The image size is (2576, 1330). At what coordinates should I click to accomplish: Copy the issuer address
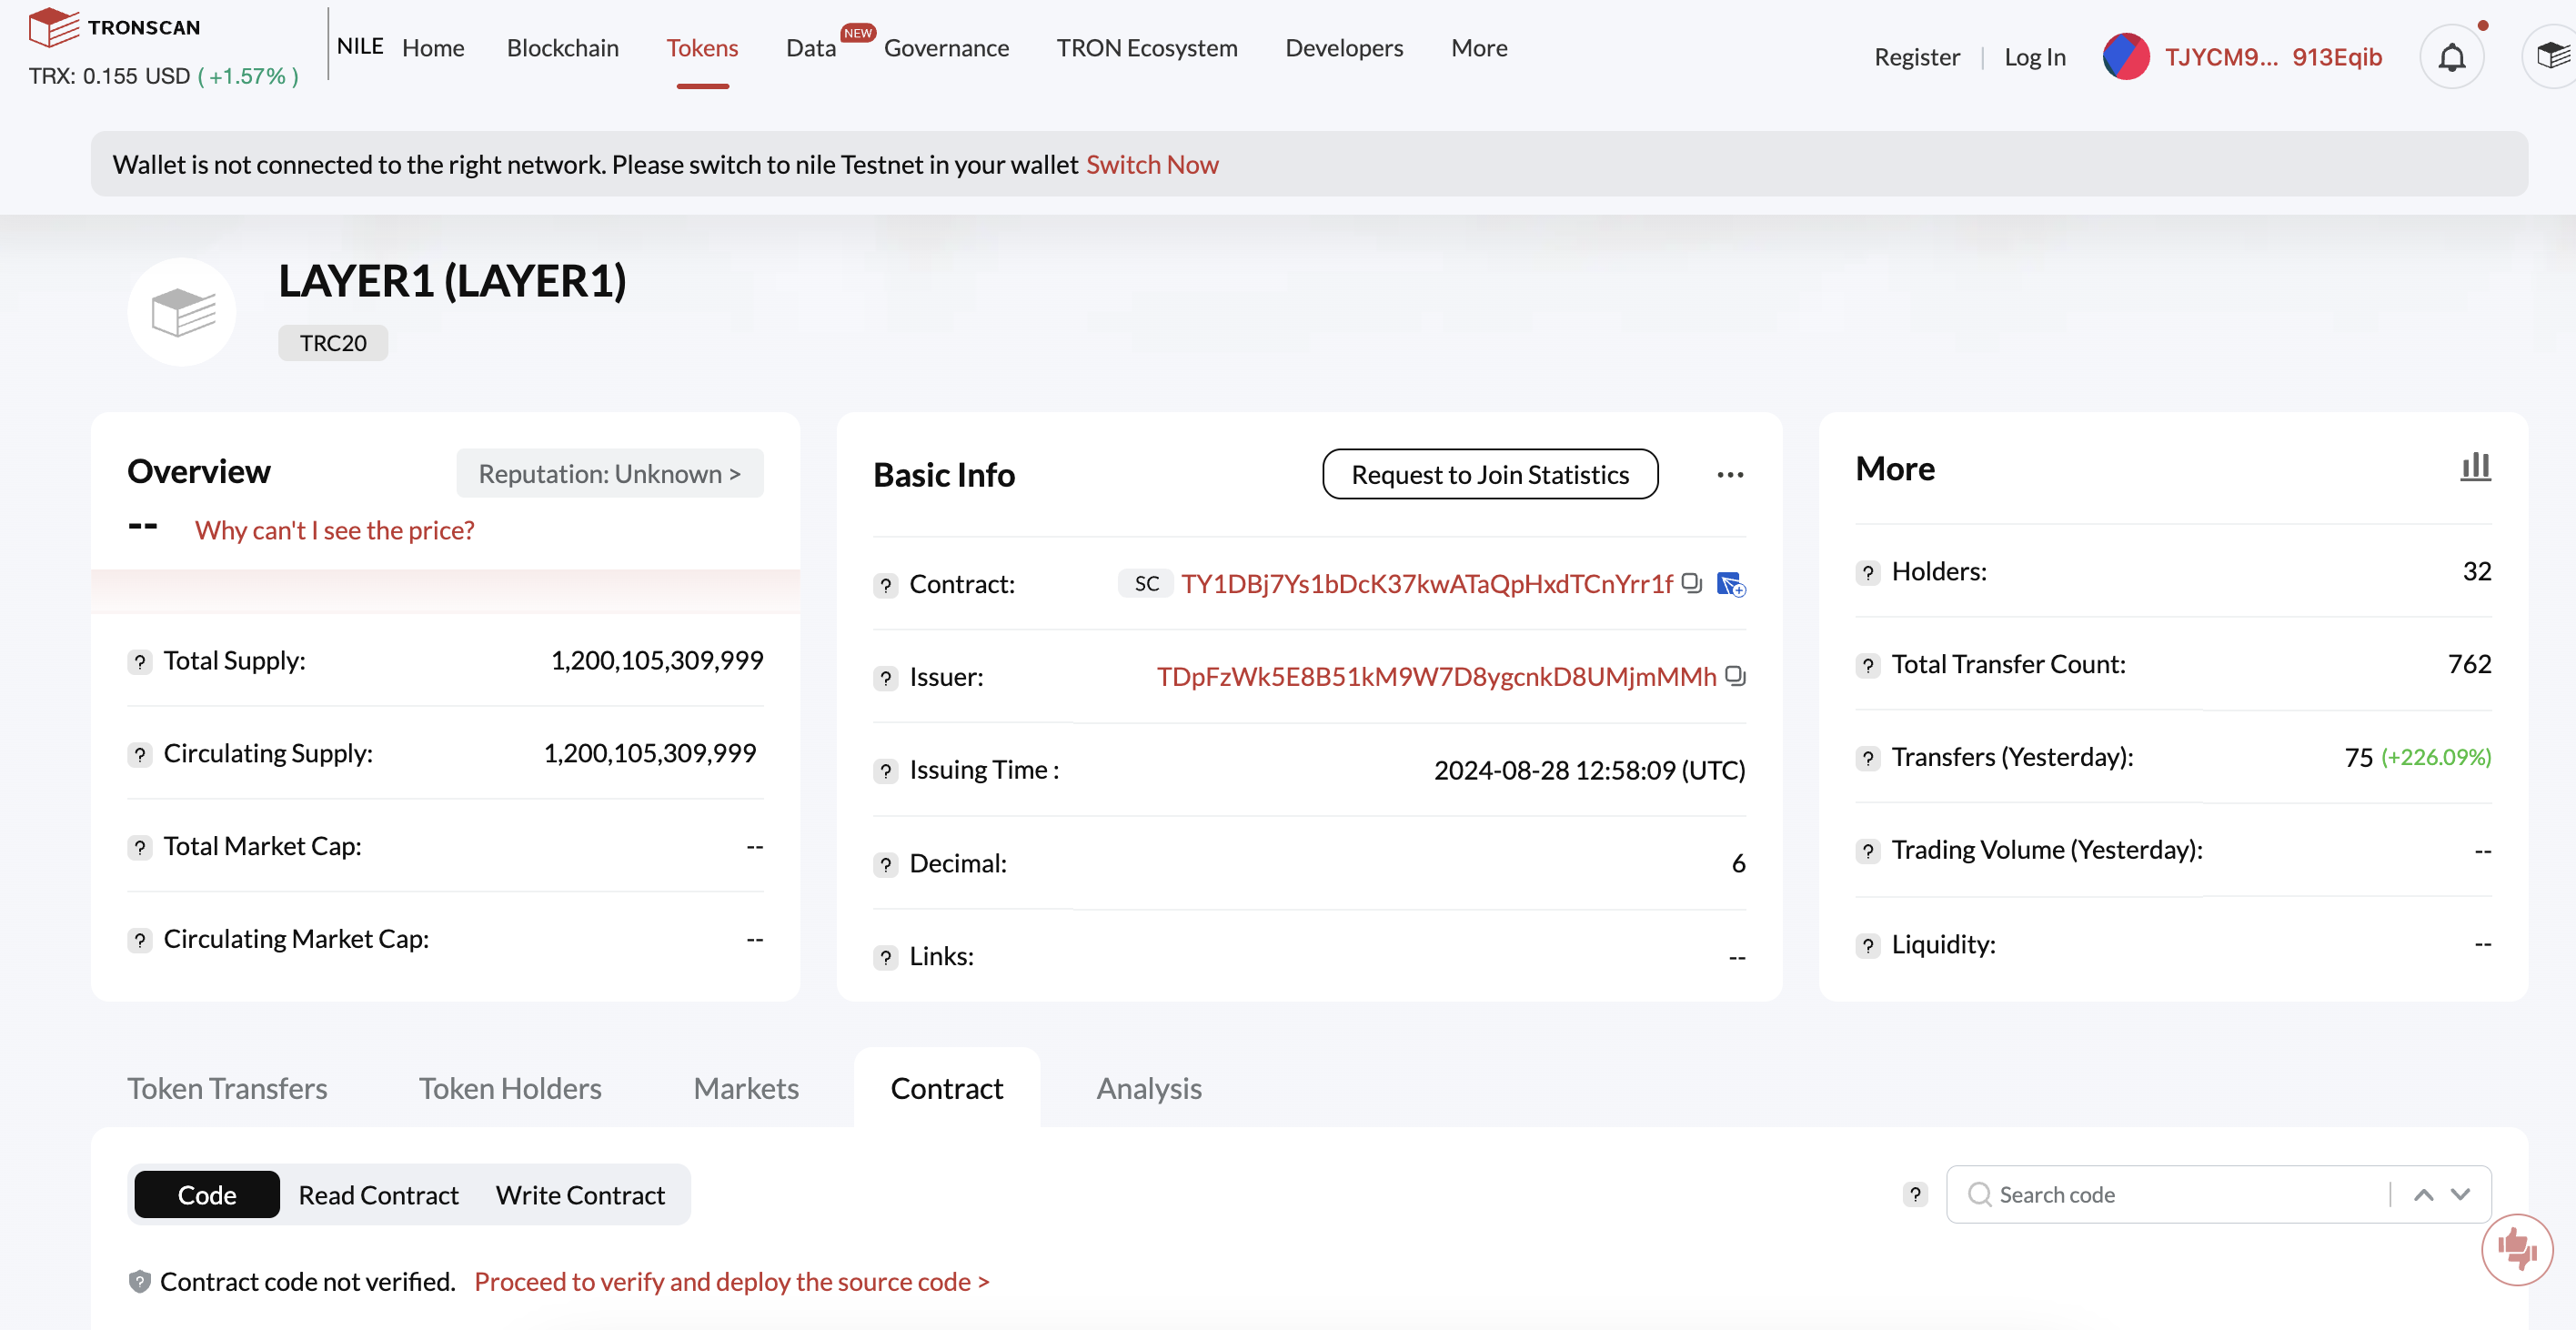tap(1735, 677)
